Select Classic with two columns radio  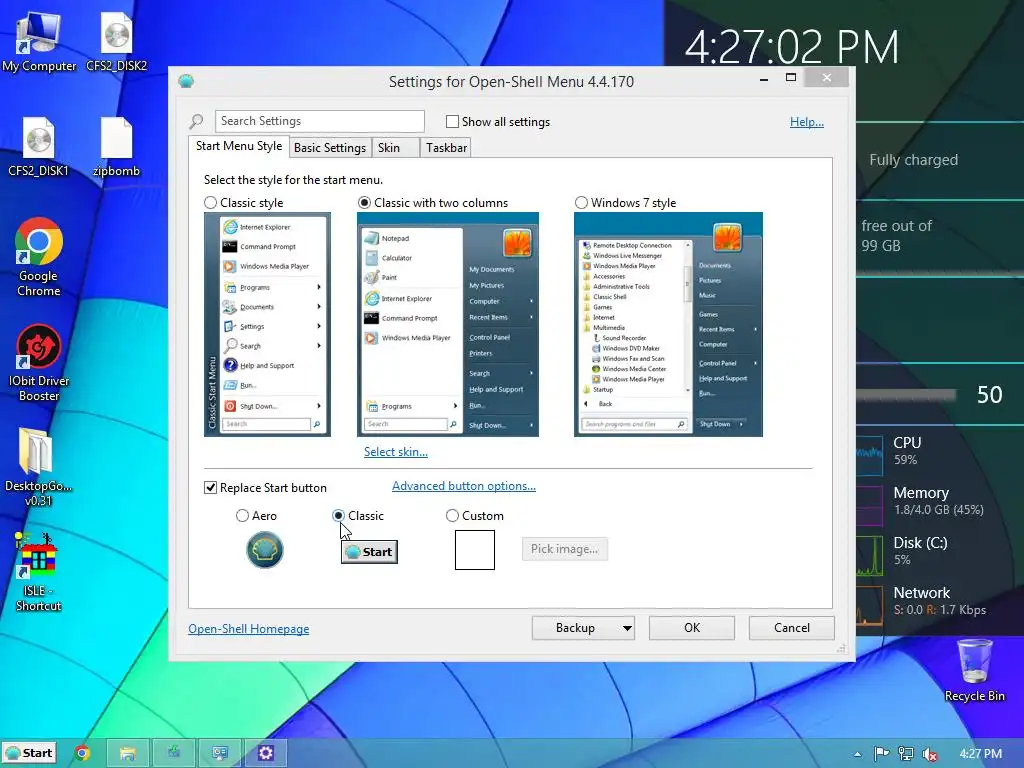coord(364,202)
